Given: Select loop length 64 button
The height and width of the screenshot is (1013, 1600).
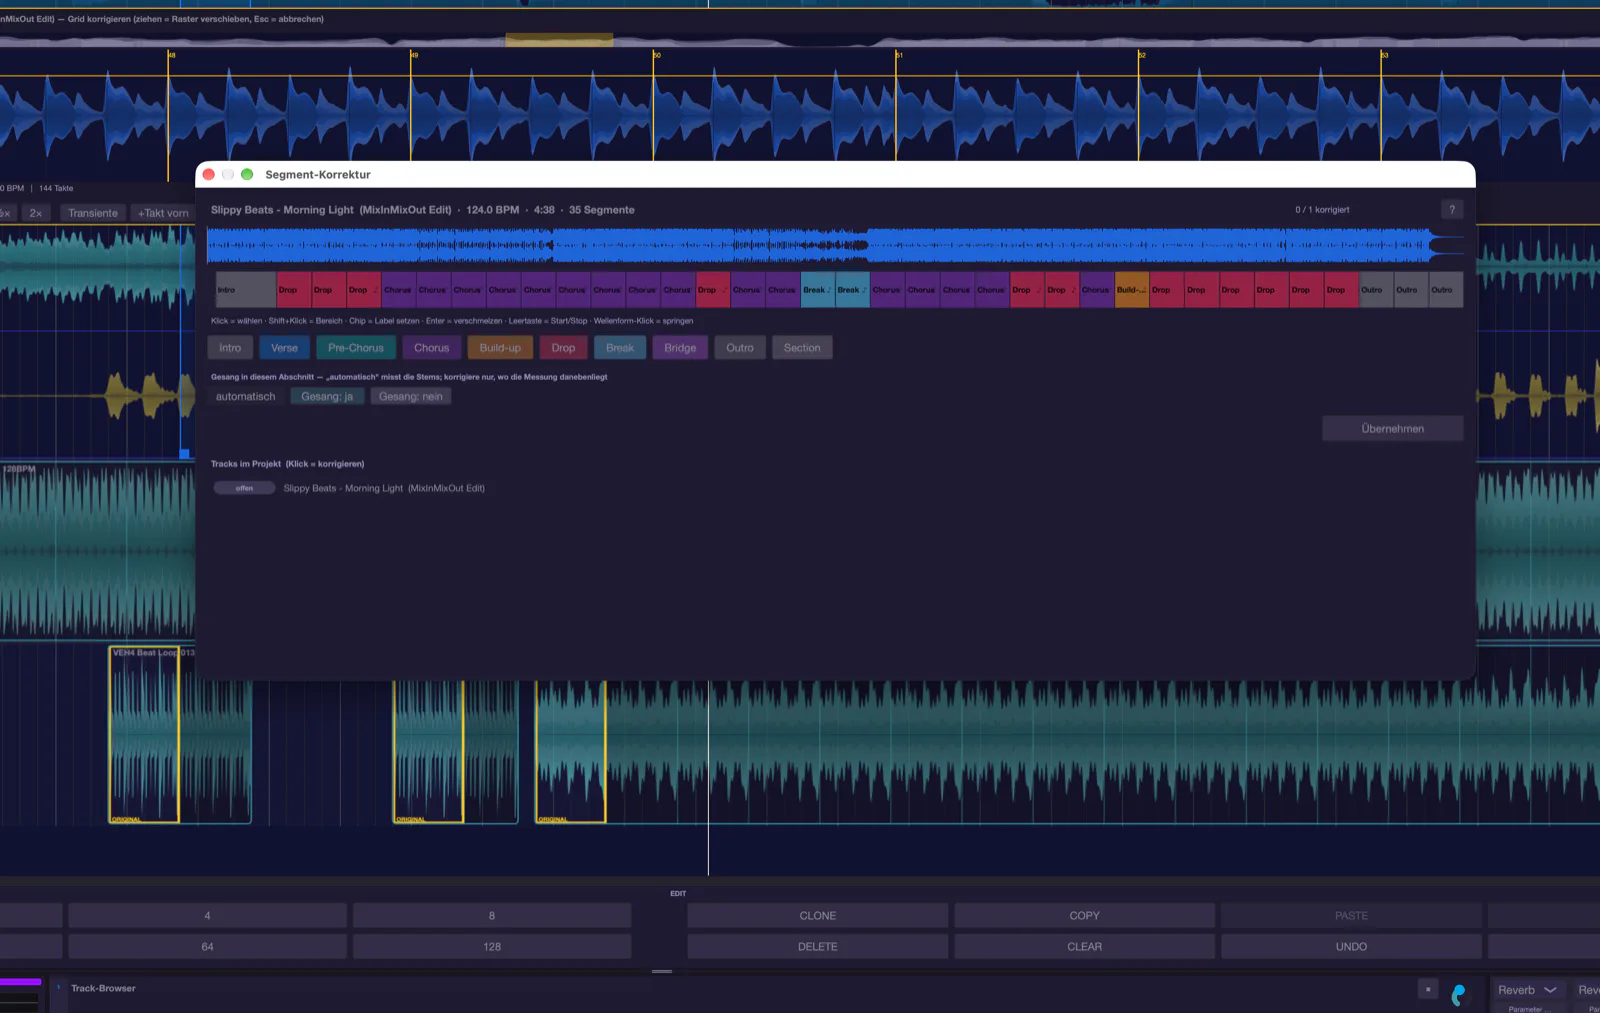Looking at the screenshot, I should tap(207, 946).
